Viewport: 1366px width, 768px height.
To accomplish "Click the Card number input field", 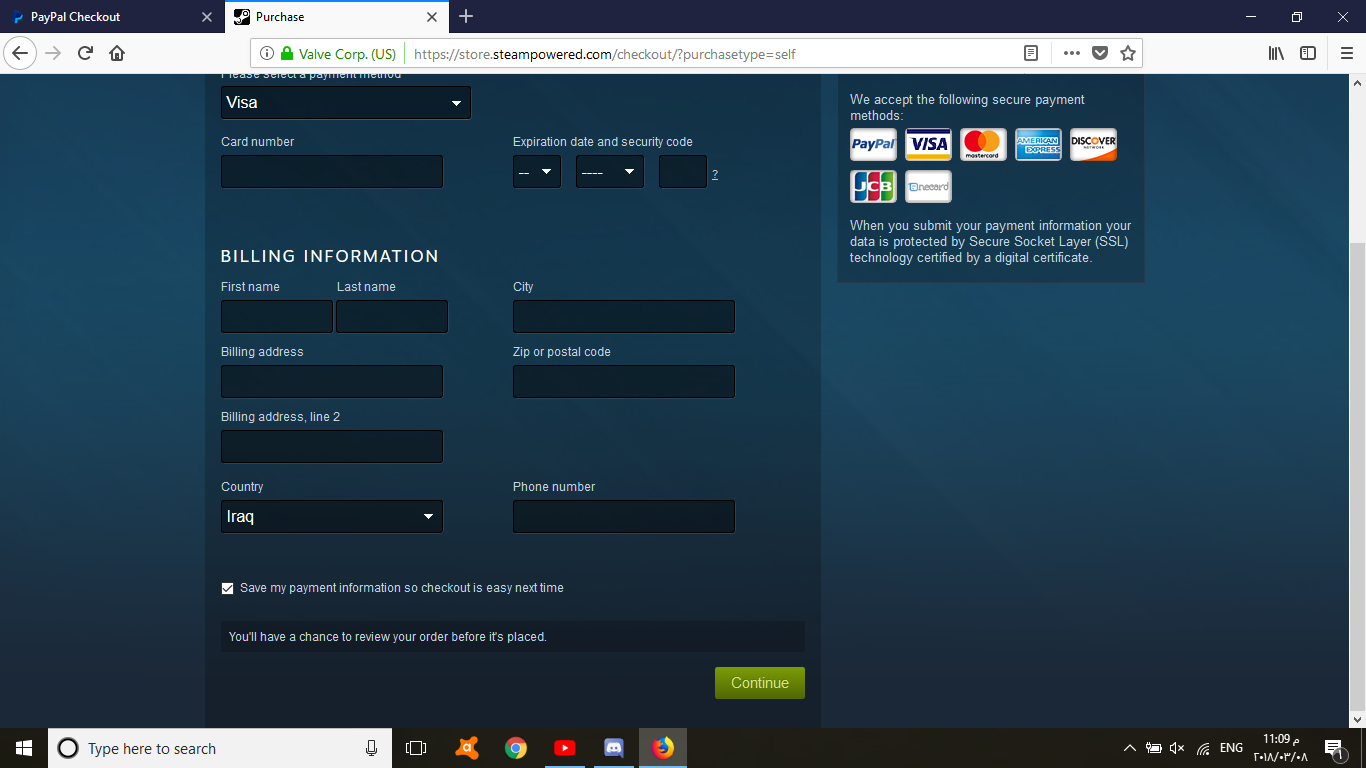I will tap(332, 172).
